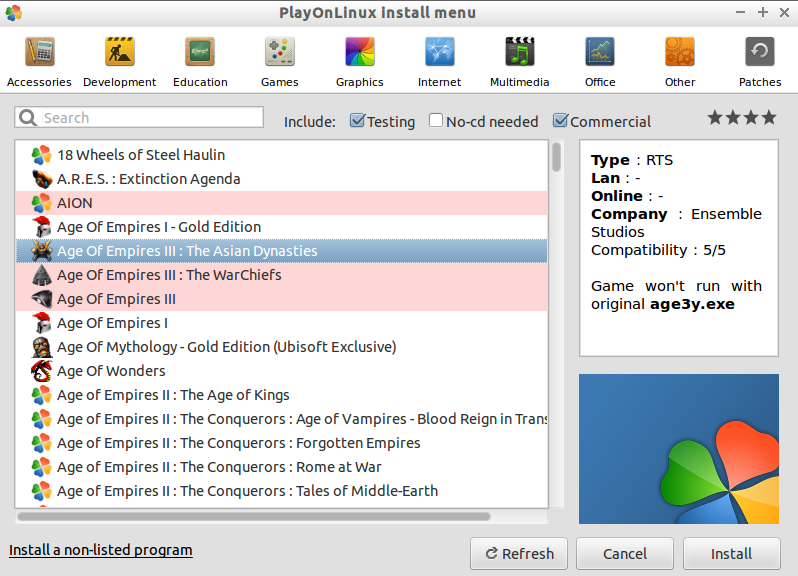
Task: Click the four-star rating display
Action: click(742, 118)
